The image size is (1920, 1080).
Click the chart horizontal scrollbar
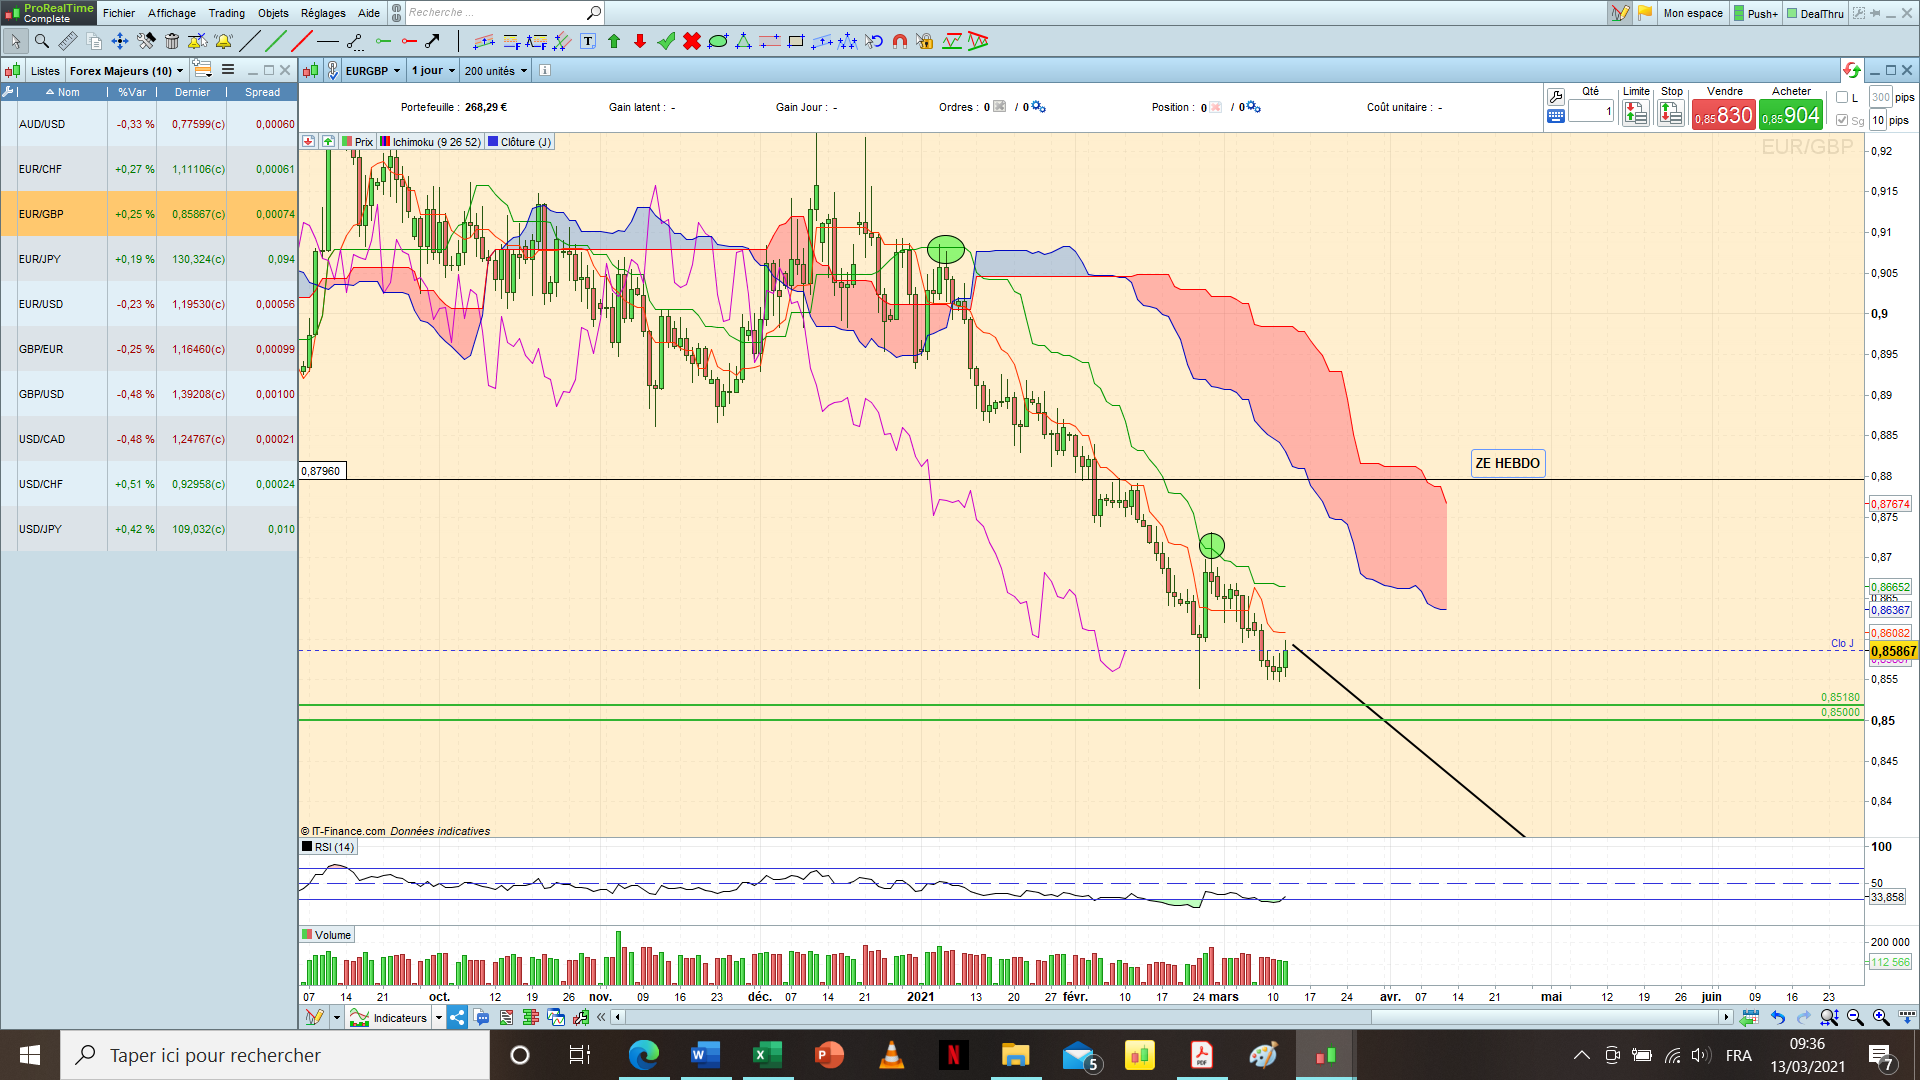coord(1170,1017)
